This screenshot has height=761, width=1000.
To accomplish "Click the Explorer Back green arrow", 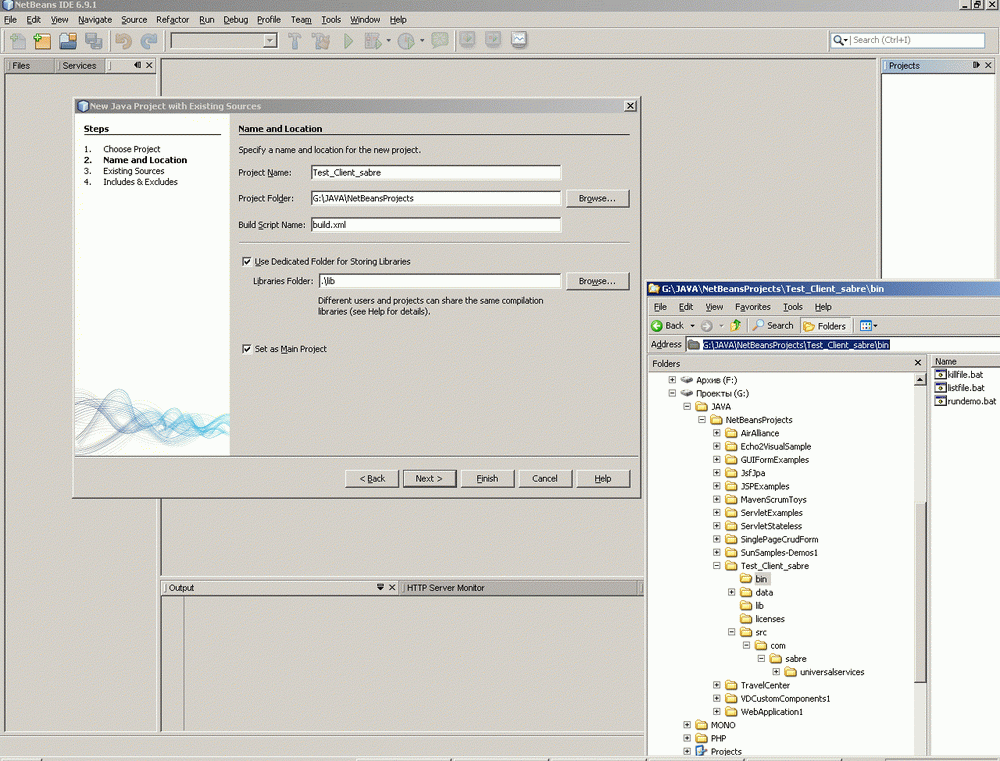I will click(657, 326).
